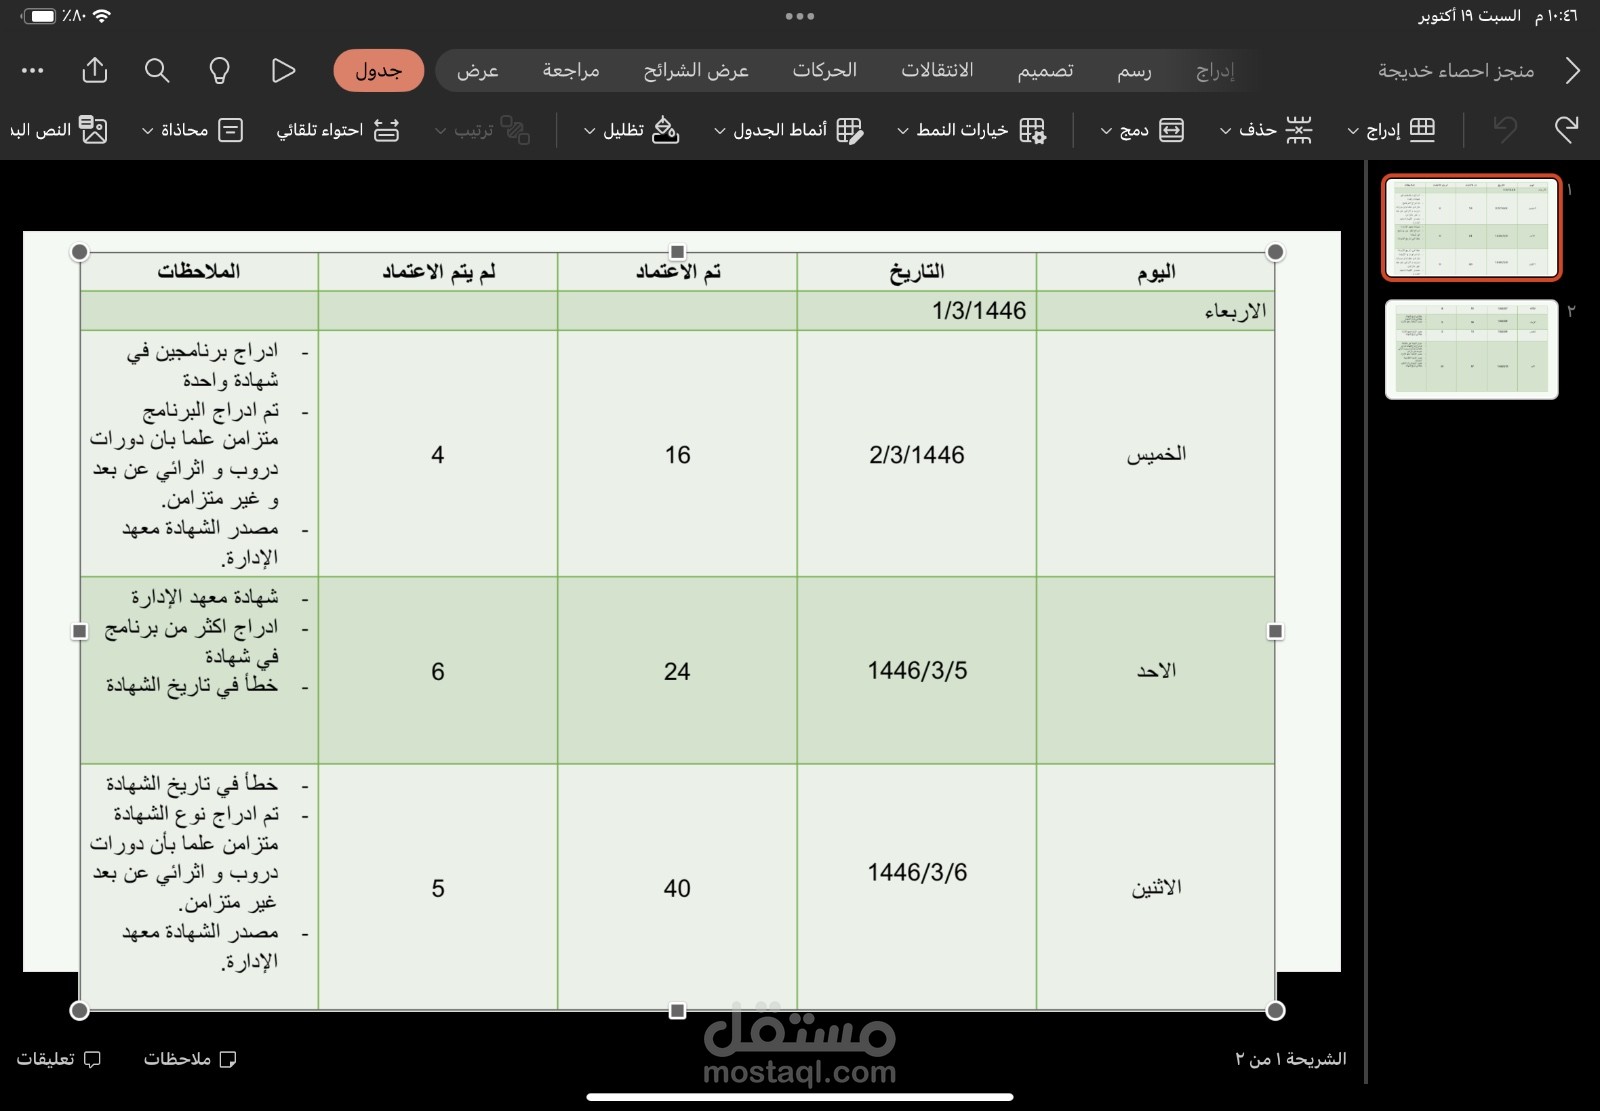This screenshot has height=1111, width=1600.
Task: Expand the حذف dropdown arrow
Action: coord(1225,131)
